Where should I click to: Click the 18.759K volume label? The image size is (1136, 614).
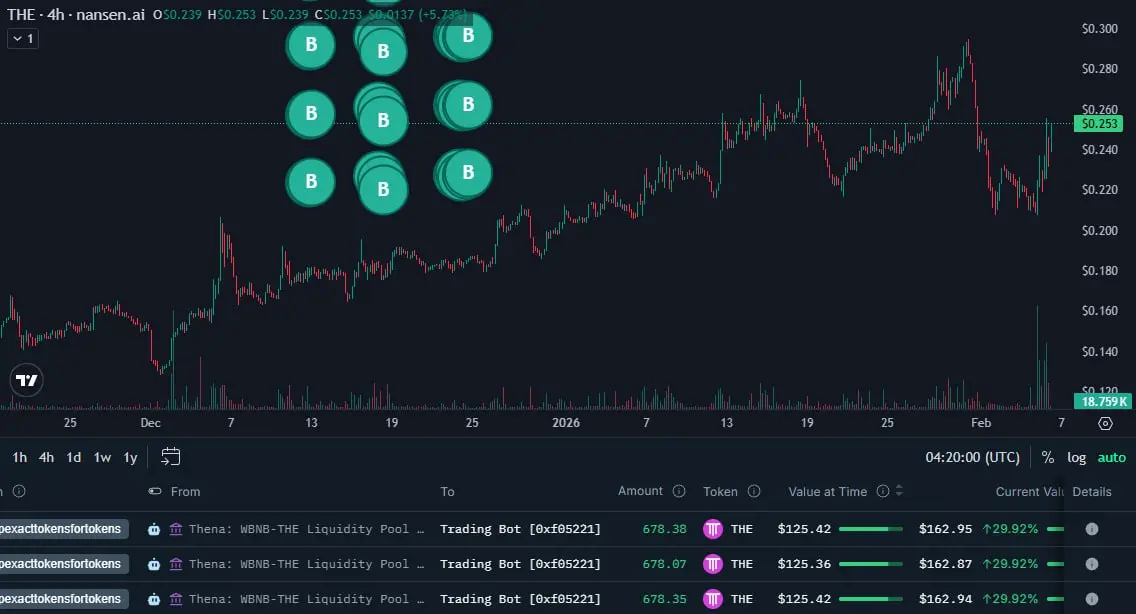tap(1103, 401)
